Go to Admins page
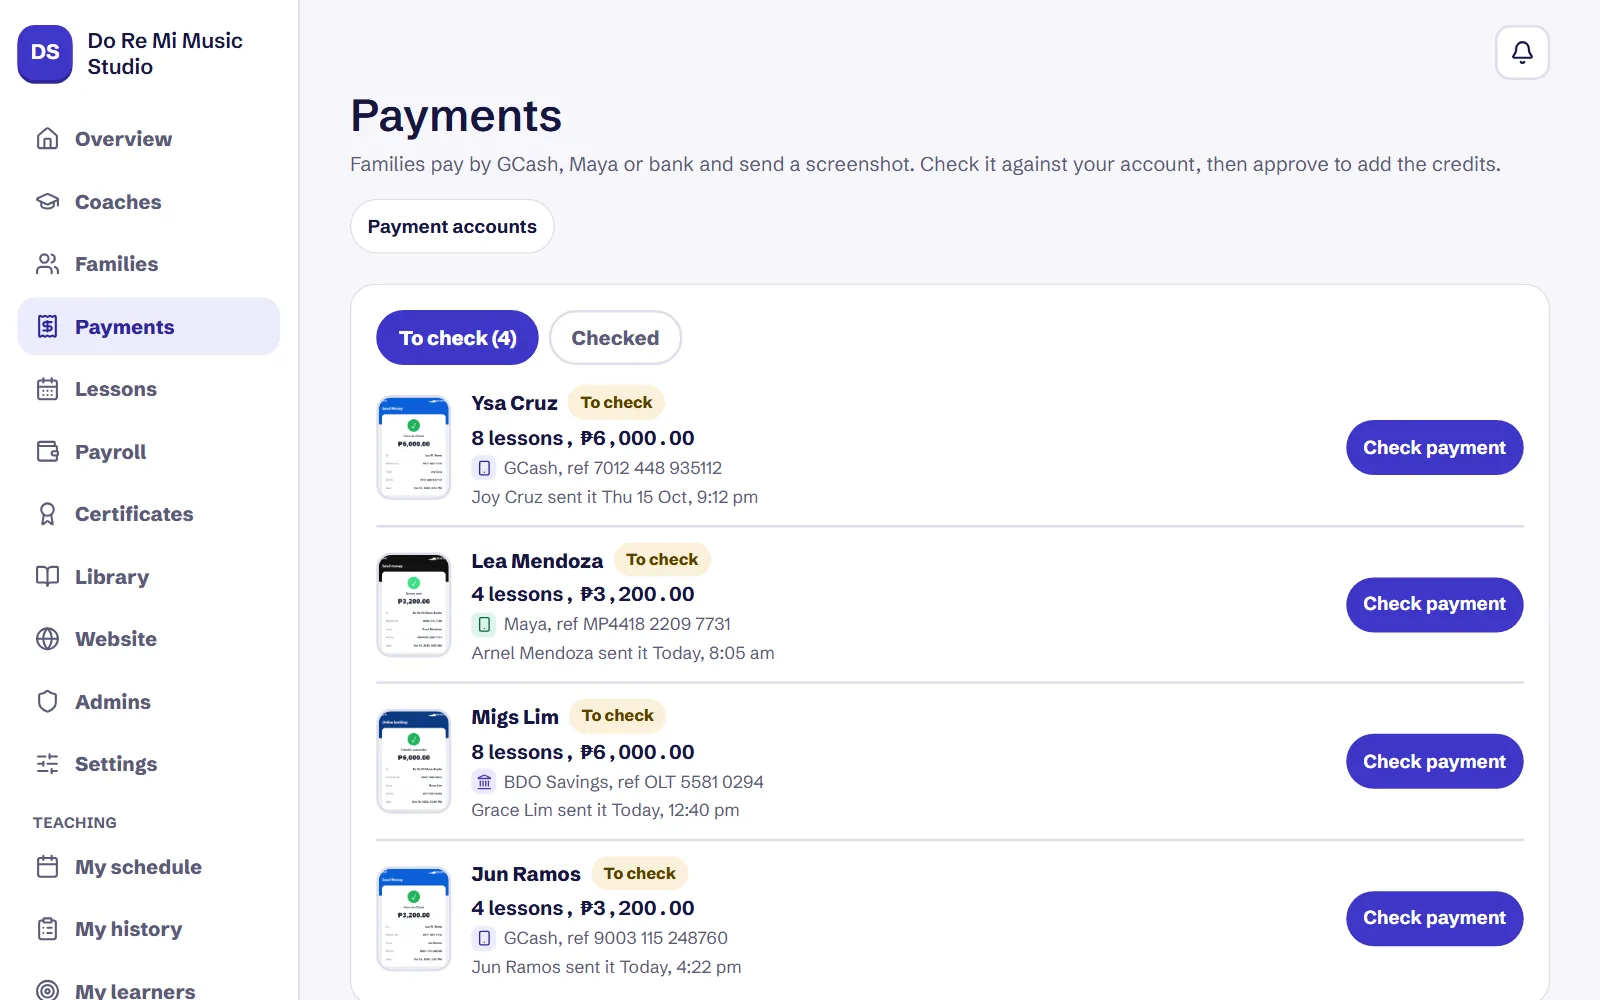This screenshot has width=1600, height=1000. [149, 702]
